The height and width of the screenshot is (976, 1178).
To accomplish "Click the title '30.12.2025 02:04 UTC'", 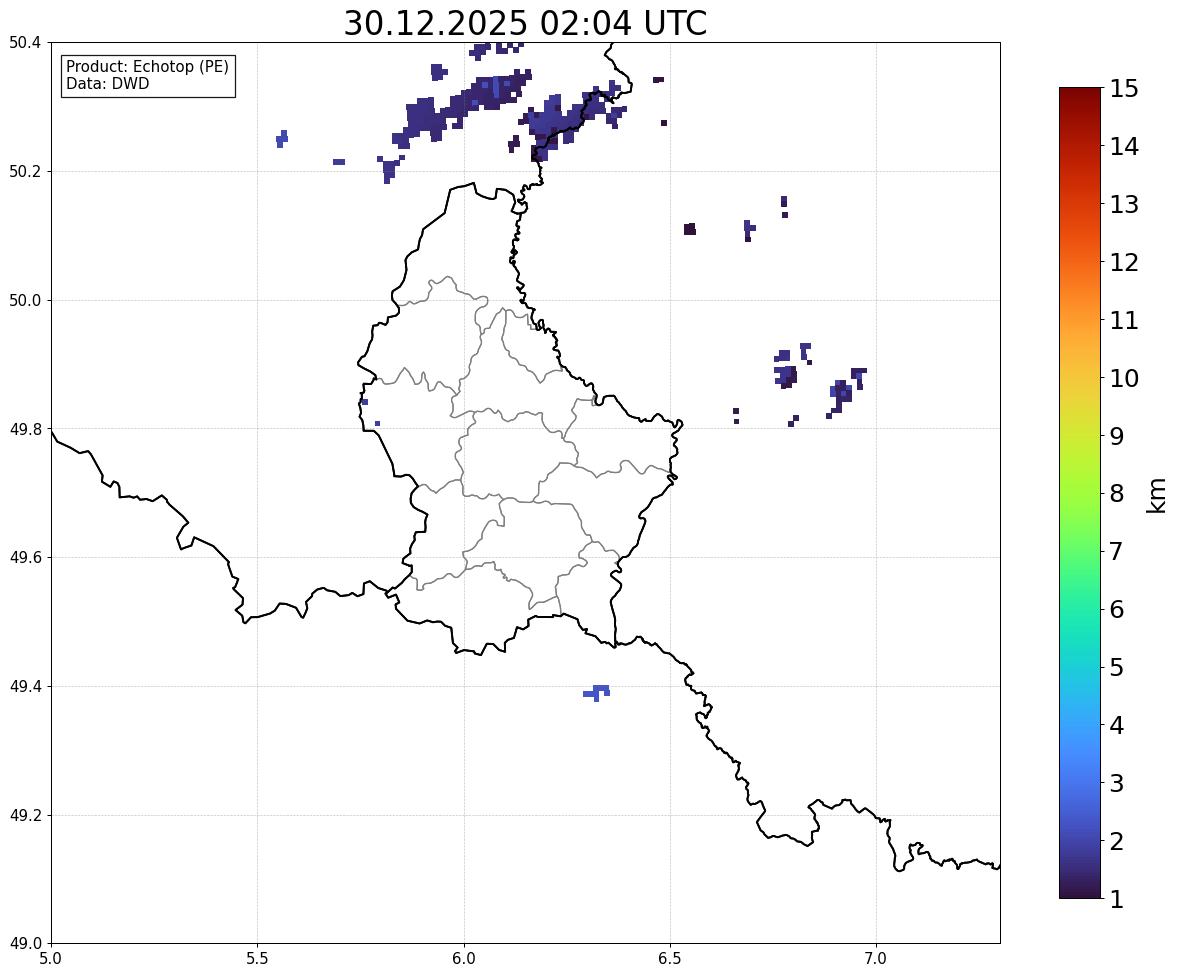I will click(x=525, y=23).
